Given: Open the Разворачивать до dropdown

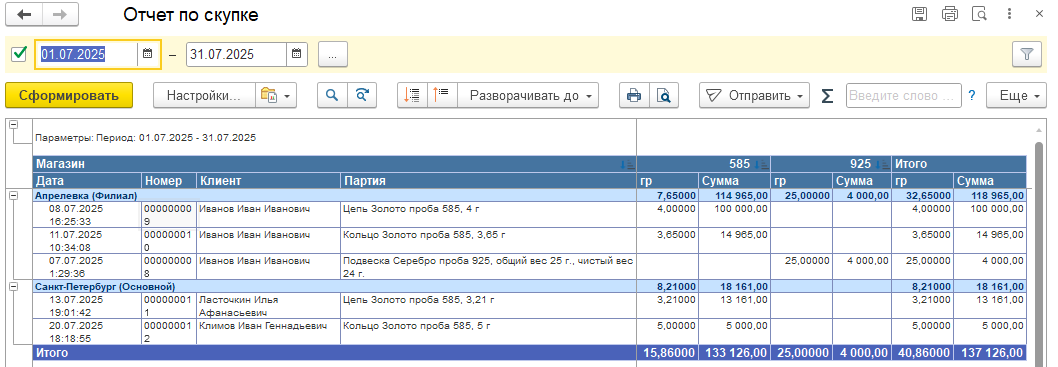Looking at the screenshot, I should (x=528, y=96).
